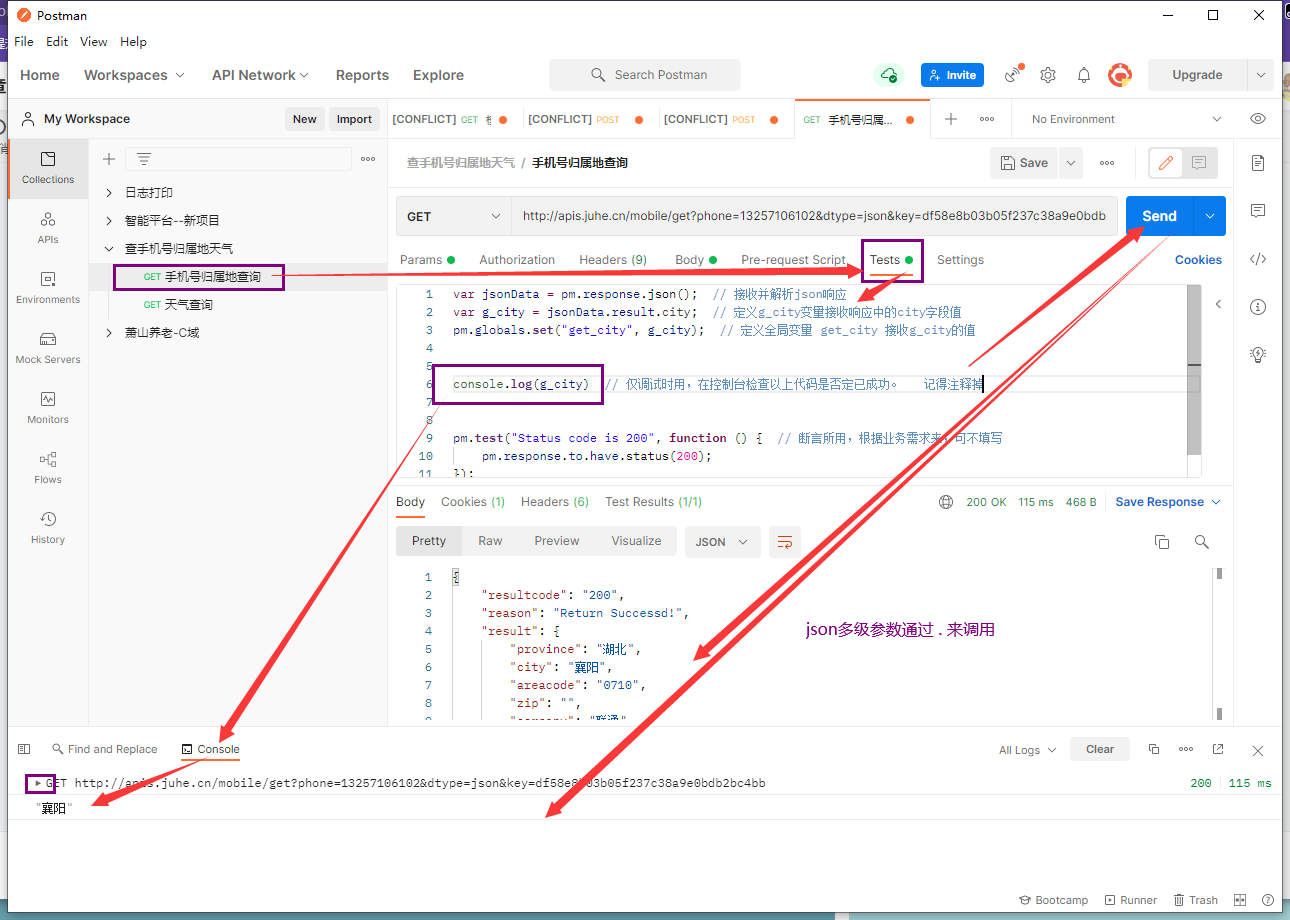Screen dimensions: 1290x920
Task: Open the Flows sidebar panel
Action: (48, 467)
